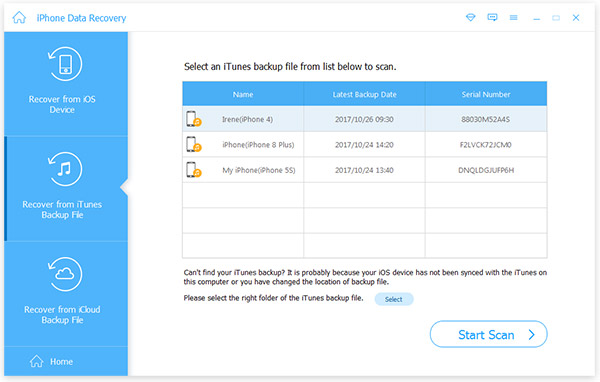Click the Irene iPhone 4 device icon

tap(194, 119)
